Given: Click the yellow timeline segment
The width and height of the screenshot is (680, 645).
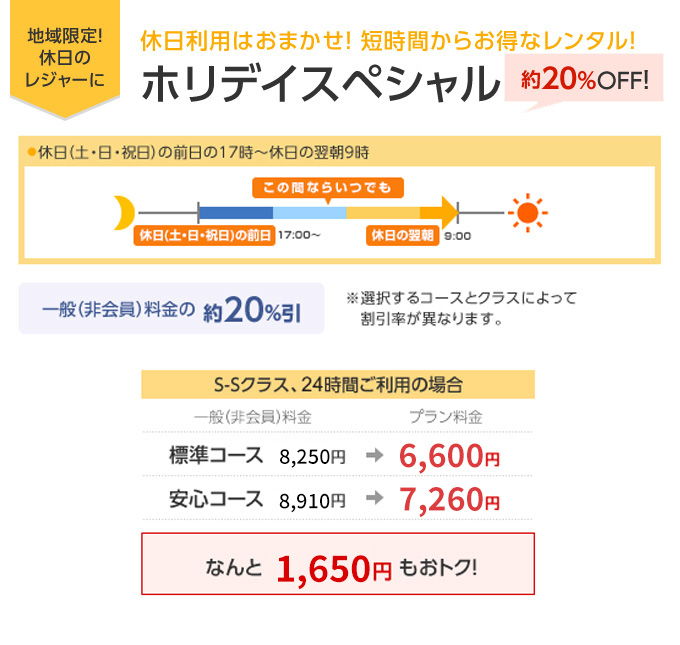Looking at the screenshot, I should tap(382, 213).
